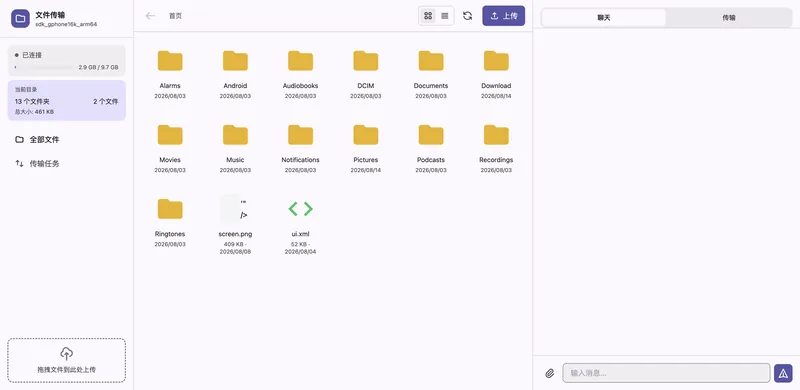Open the Movies folder
Screen dimensions: 800x390
coord(170,135)
